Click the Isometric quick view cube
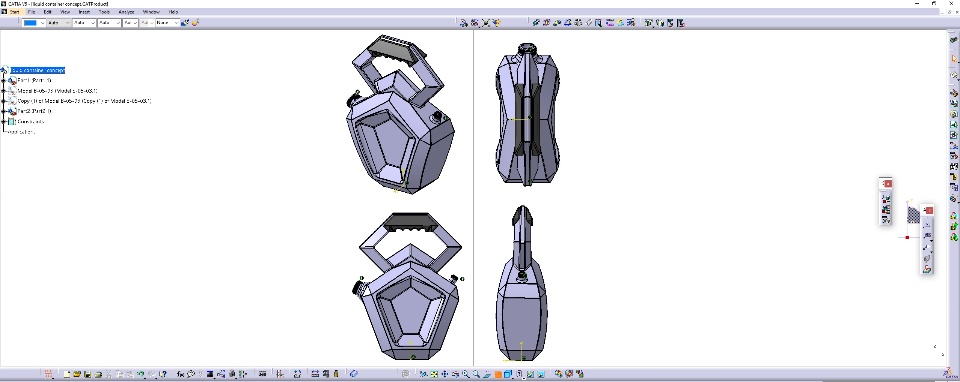 point(508,373)
